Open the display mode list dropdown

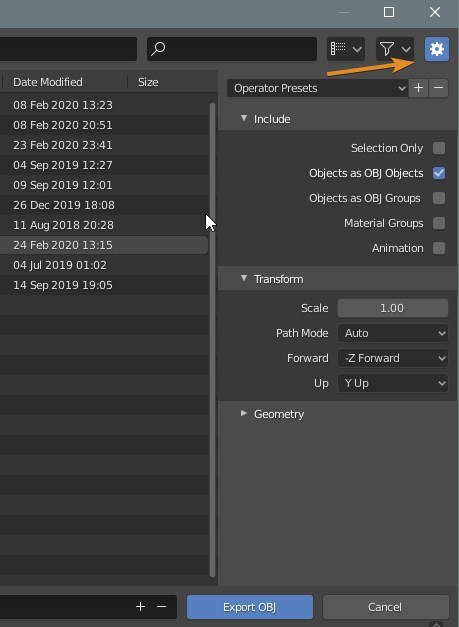[346, 49]
